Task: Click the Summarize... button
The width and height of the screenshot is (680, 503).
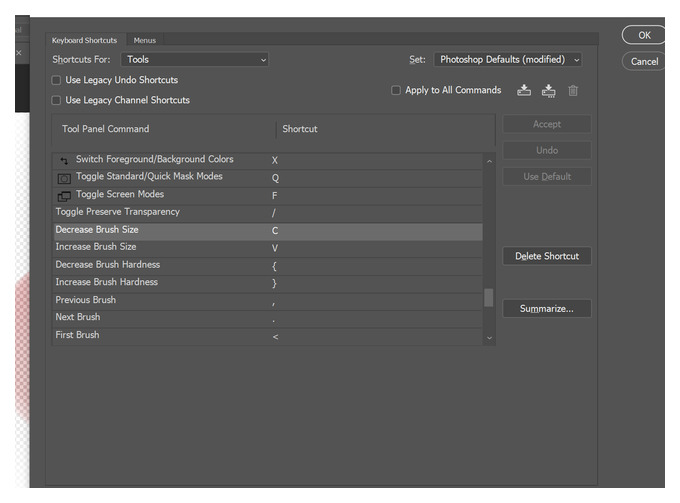Action: pos(547,309)
